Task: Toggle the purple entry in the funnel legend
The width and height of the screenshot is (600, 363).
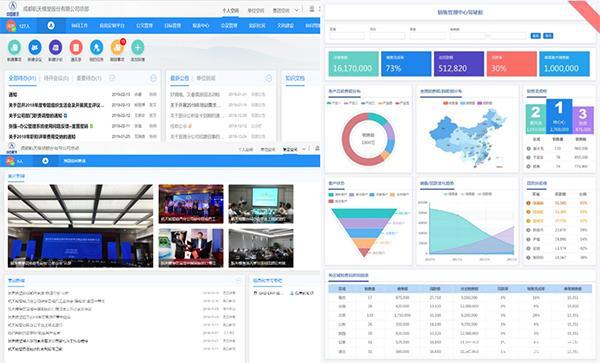Action: (x=358, y=195)
